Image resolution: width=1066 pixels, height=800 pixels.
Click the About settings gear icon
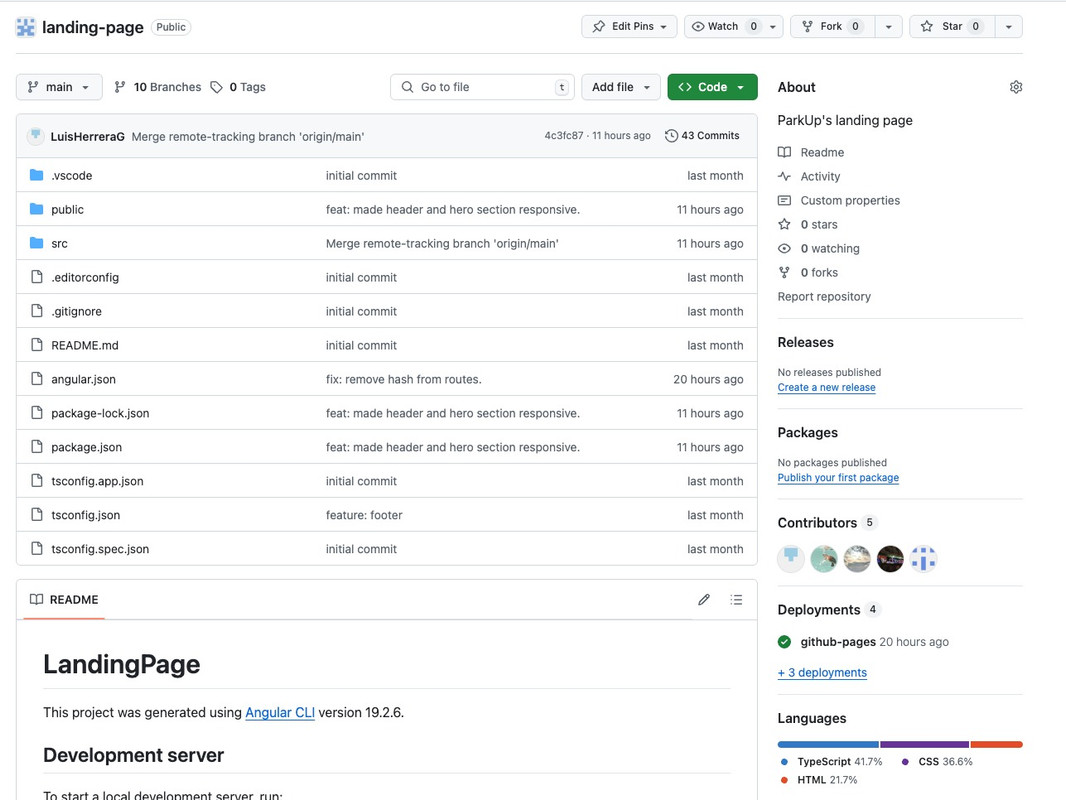(x=1016, y=87)
